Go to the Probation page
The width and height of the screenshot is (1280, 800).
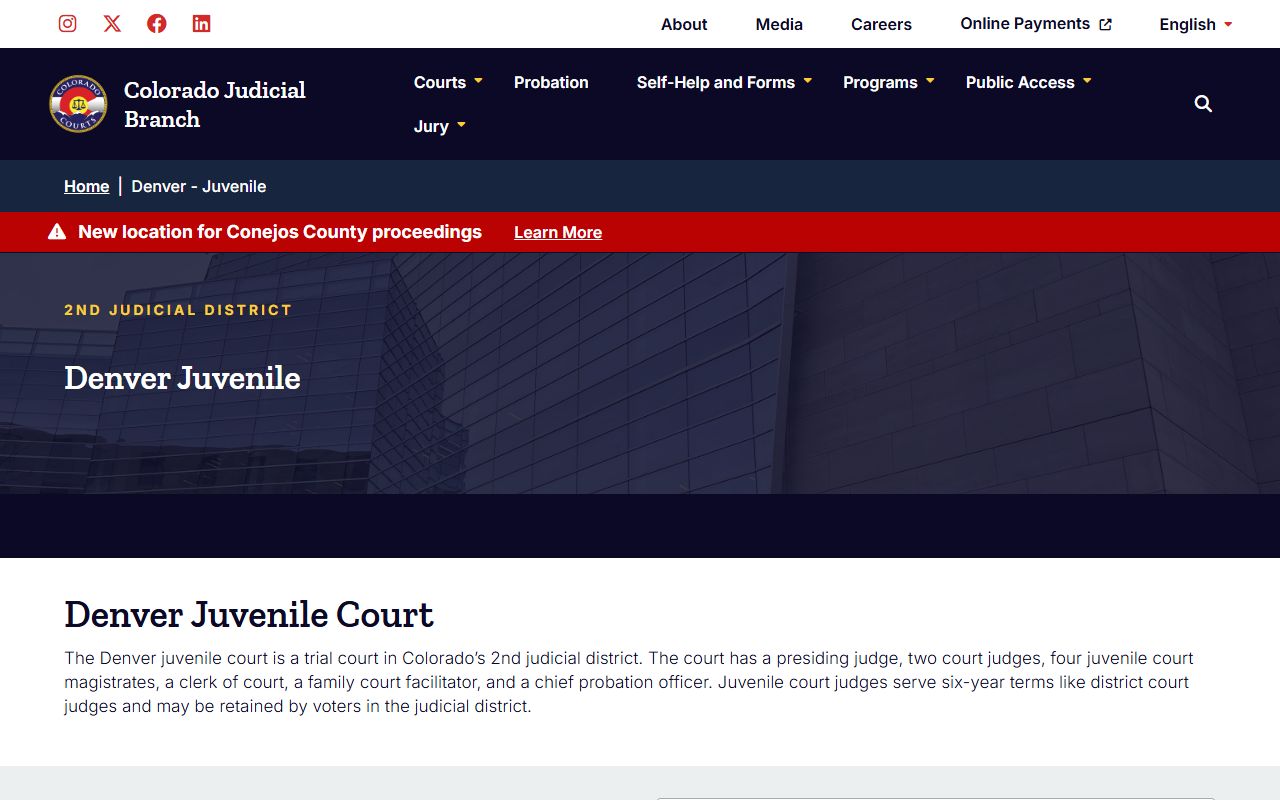click(551, 82)
